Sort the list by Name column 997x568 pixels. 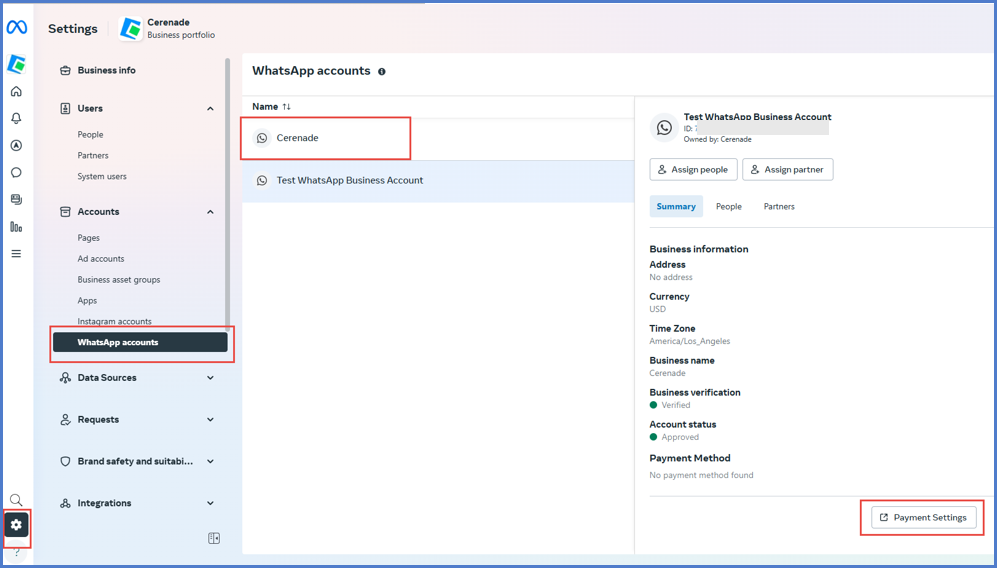pyautogui.click(x=271, y=107)
